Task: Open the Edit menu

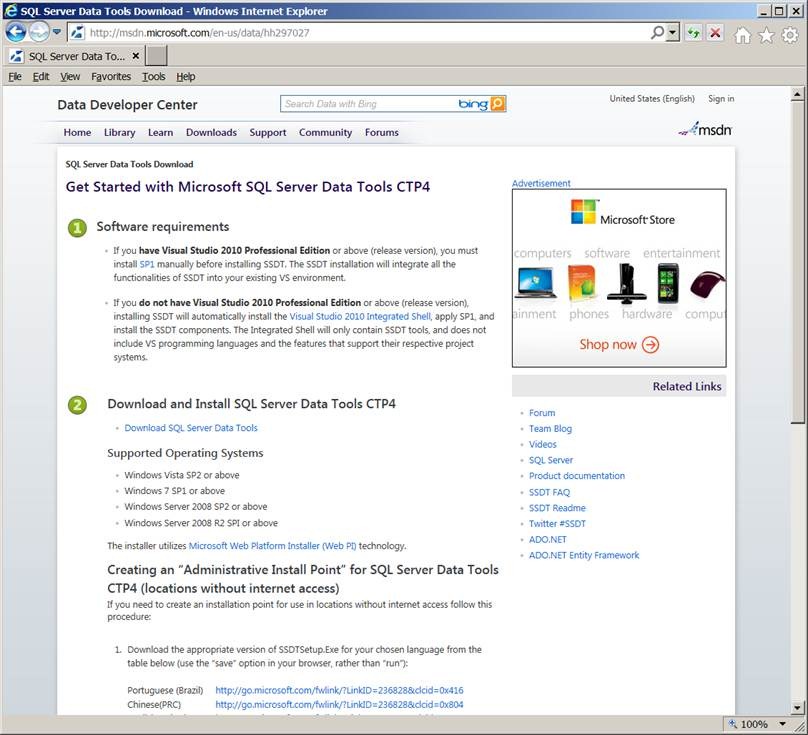Action: point(41,76)
